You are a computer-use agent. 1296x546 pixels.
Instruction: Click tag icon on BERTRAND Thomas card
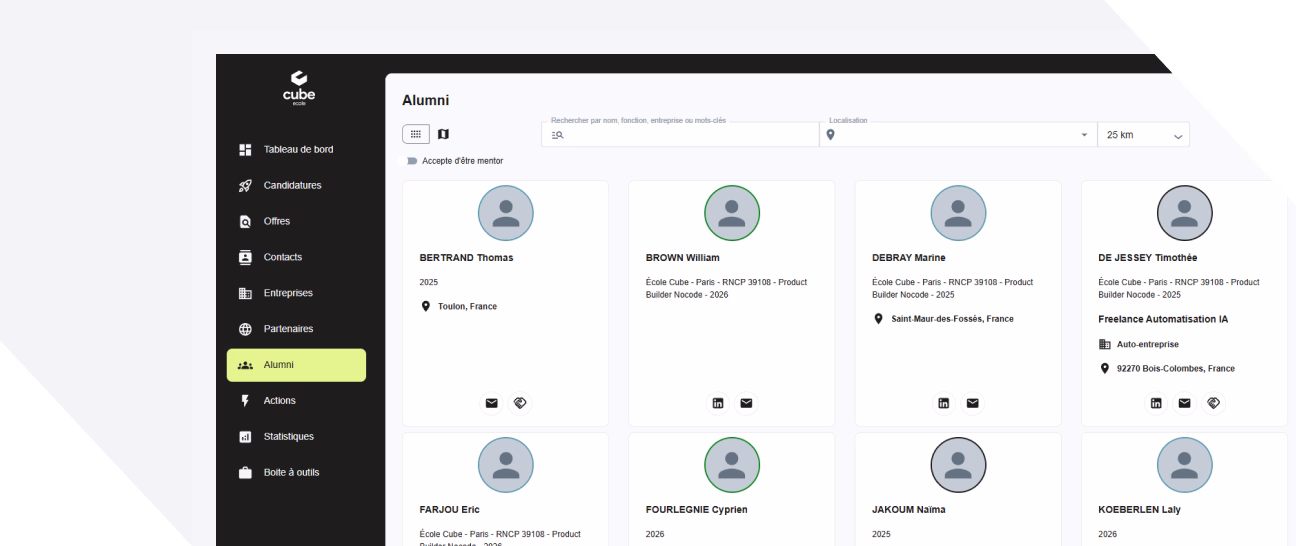coord(519,402)
